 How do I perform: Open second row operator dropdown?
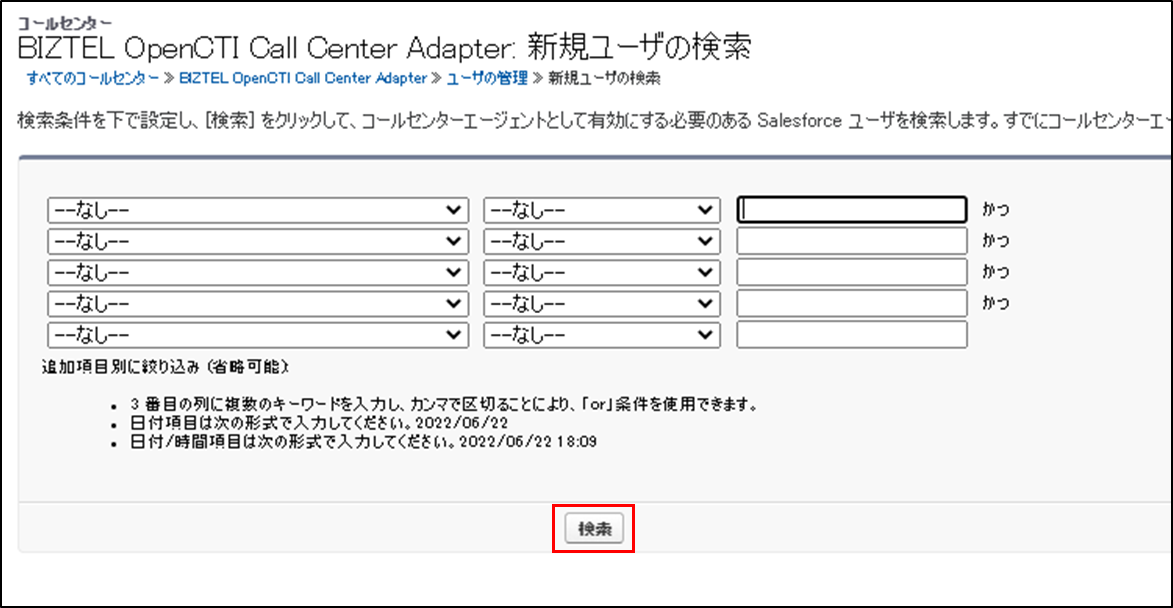coord(601,242)
